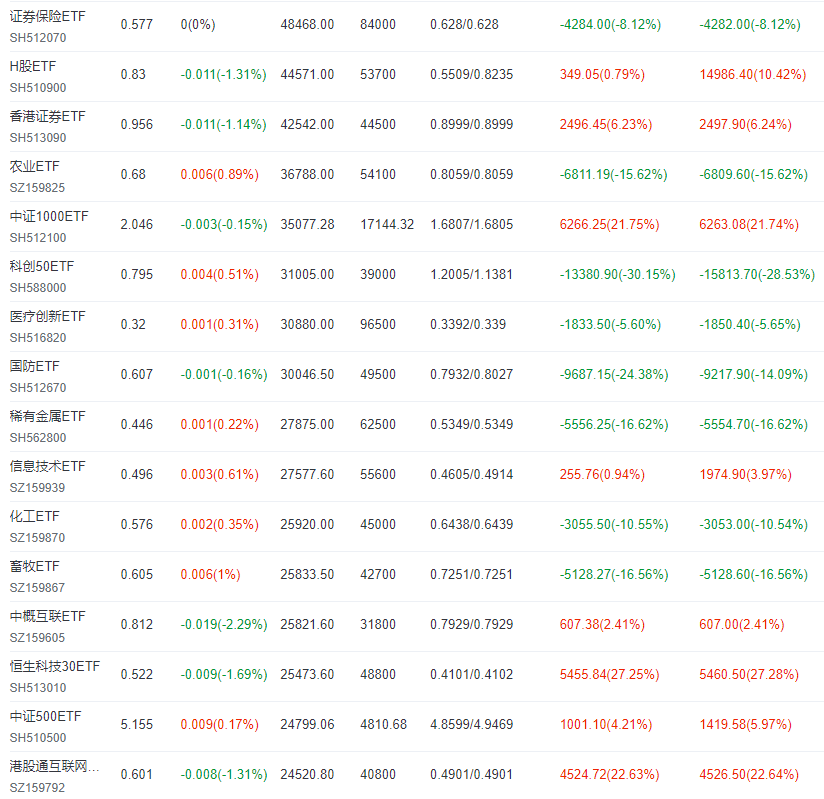The height and width of the screenshot is (799, 824).
Task: Select code SZ159605
Action: pyautogui.click(x=37, y=637)
